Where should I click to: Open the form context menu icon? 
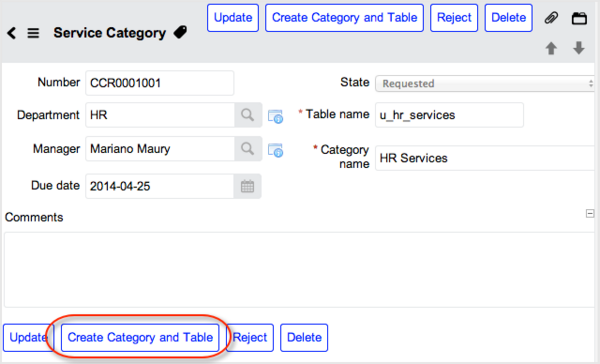click(x=33, y=33)
